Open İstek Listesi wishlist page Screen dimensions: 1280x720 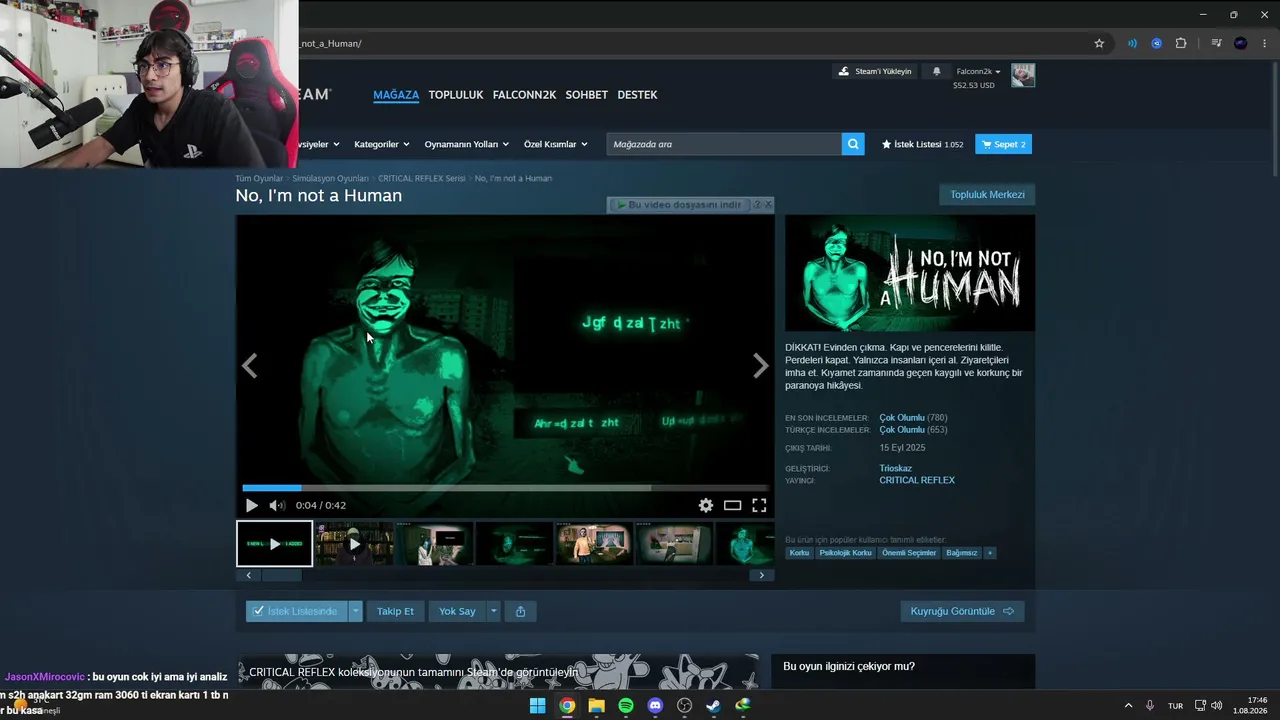pyautogui.click(x=922, y=144)
